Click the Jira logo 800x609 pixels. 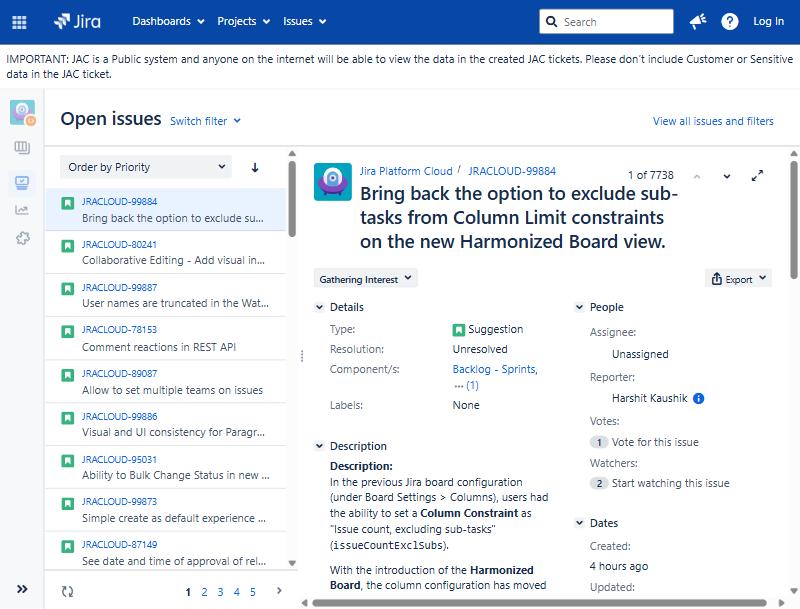(77, 21)
